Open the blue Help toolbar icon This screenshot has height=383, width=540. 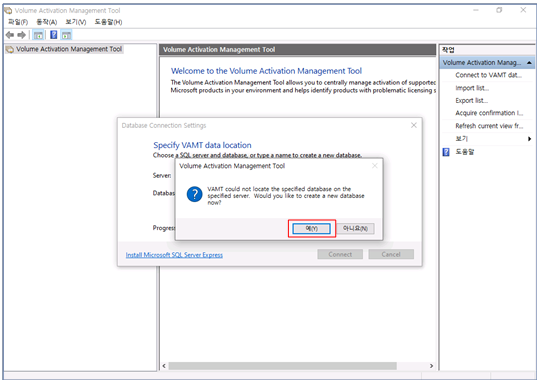[54, 34]
